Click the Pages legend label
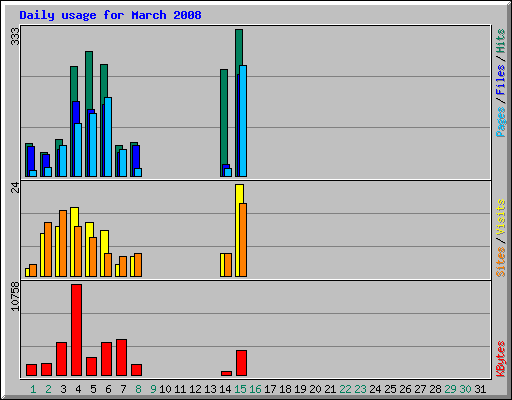The width and height of the screenshot is (512, 400). click(501, 122)
